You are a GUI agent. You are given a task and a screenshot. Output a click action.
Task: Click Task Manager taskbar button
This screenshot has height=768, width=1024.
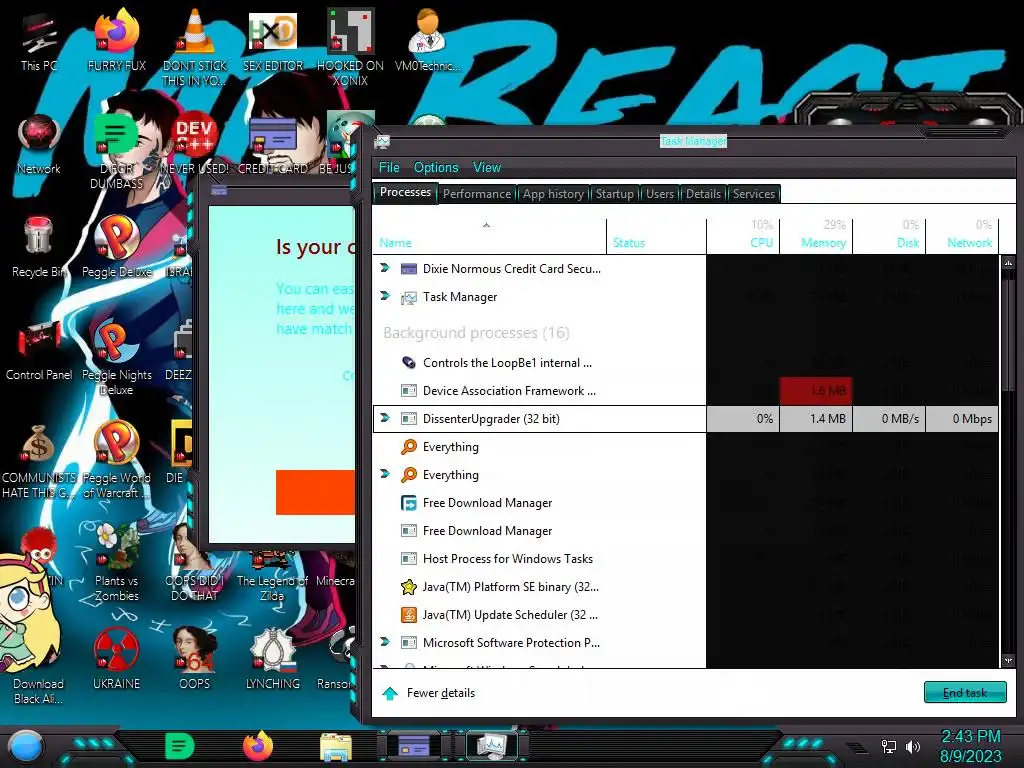point(491,745)
